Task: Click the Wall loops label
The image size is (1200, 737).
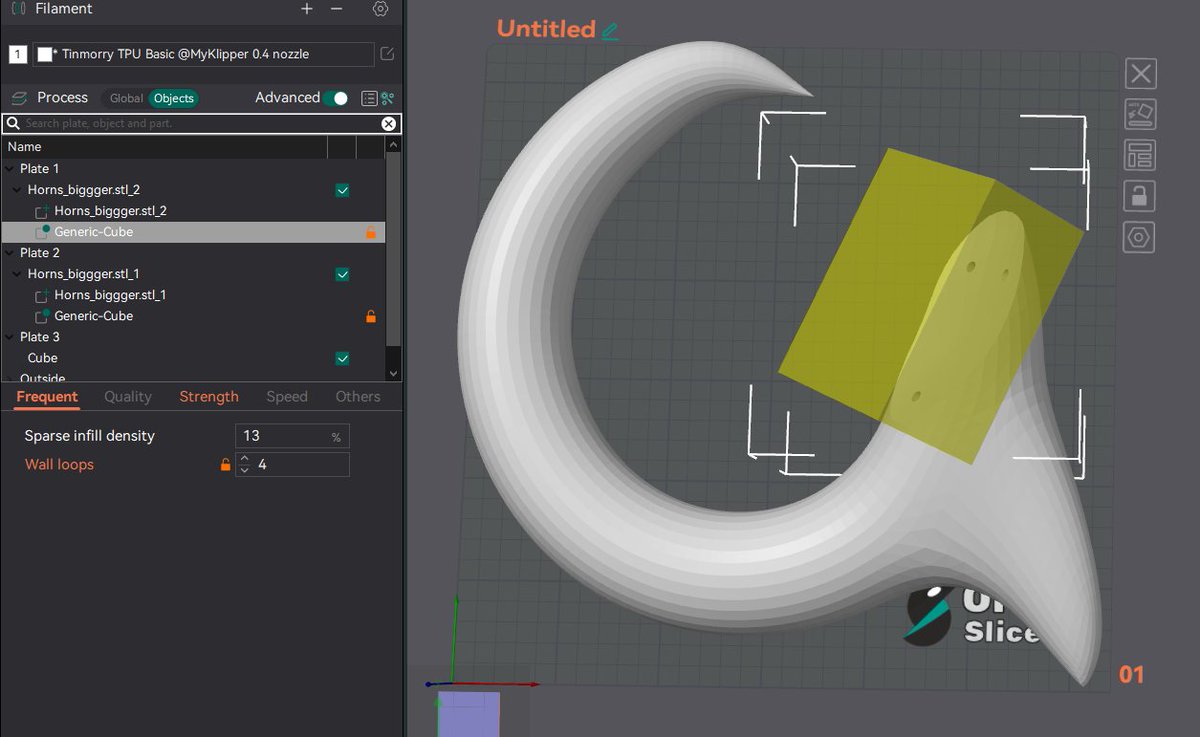Action: coord(59,465)
